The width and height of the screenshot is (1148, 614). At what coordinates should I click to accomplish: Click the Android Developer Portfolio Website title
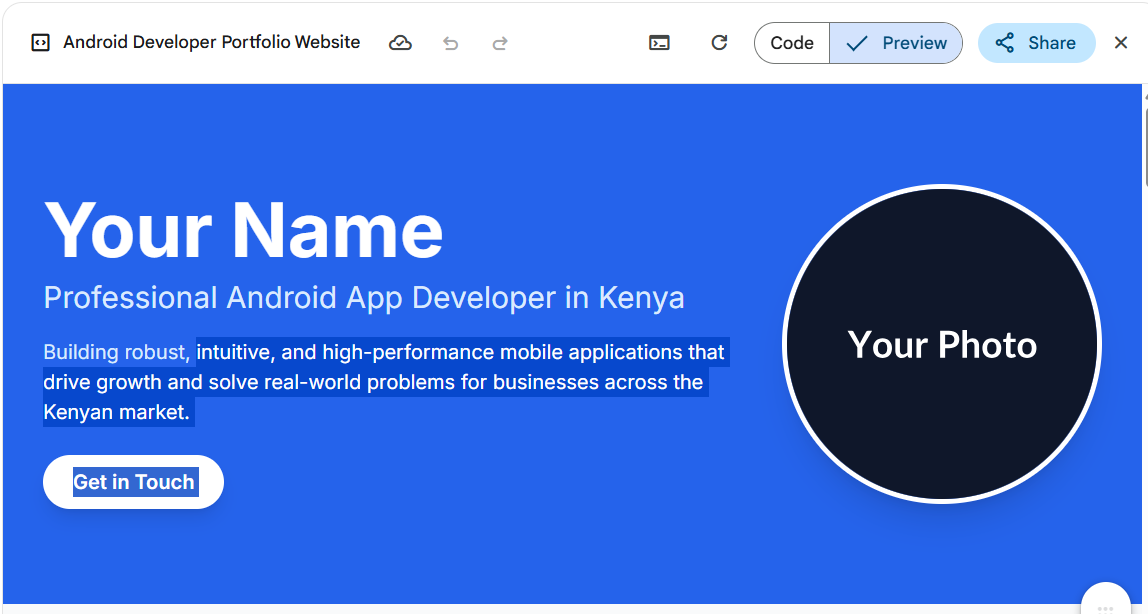[x=211, y=42]
